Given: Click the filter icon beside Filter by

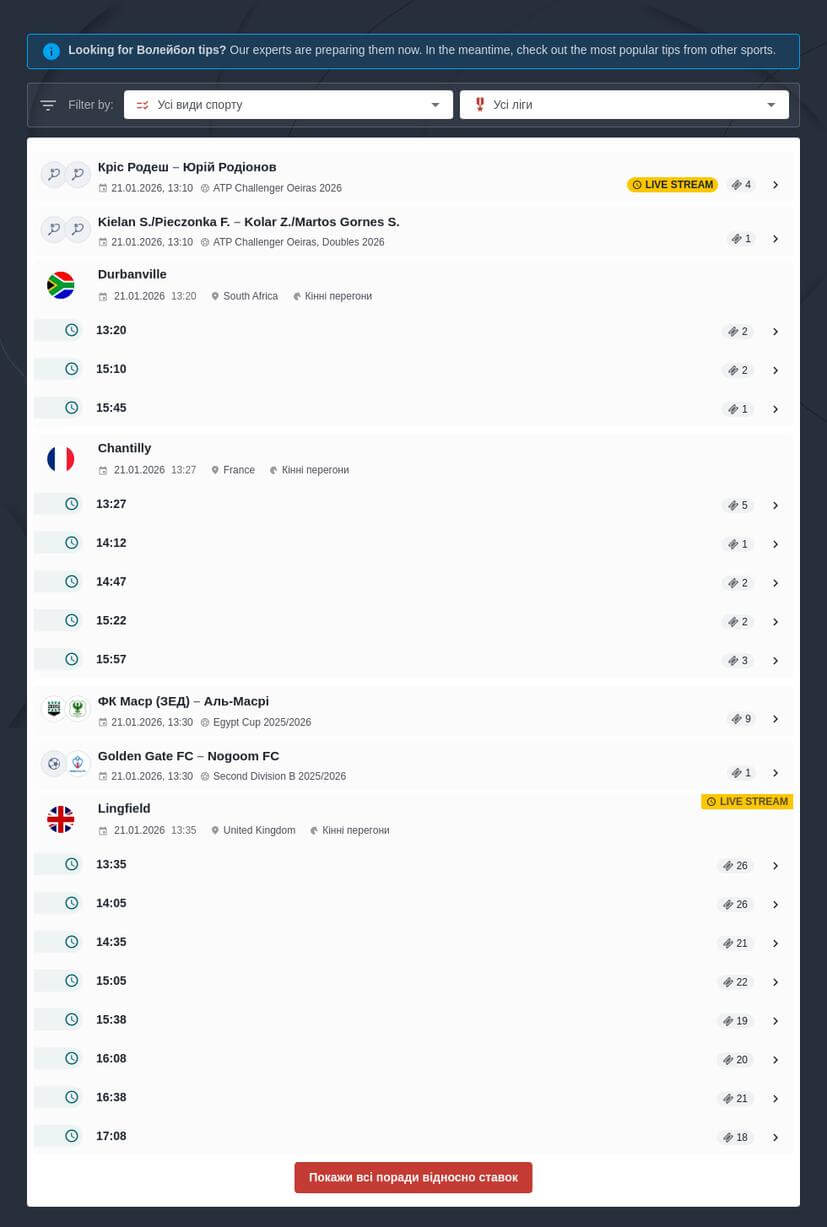Looking at the screenshot, I should click(48, 105).
